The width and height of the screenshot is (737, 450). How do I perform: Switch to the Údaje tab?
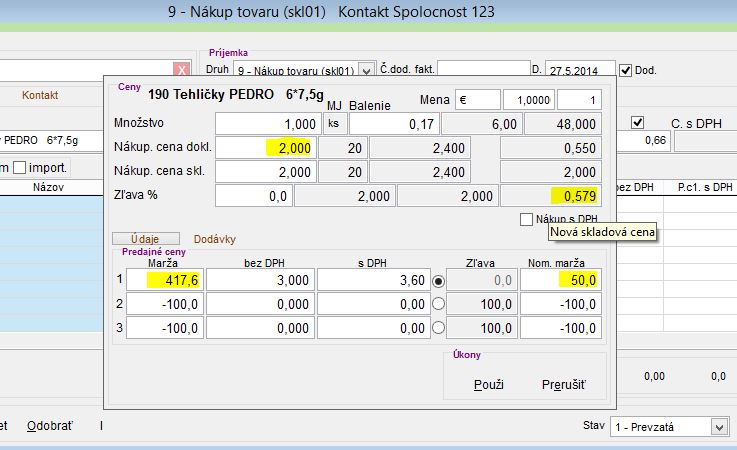coord(145,239)
